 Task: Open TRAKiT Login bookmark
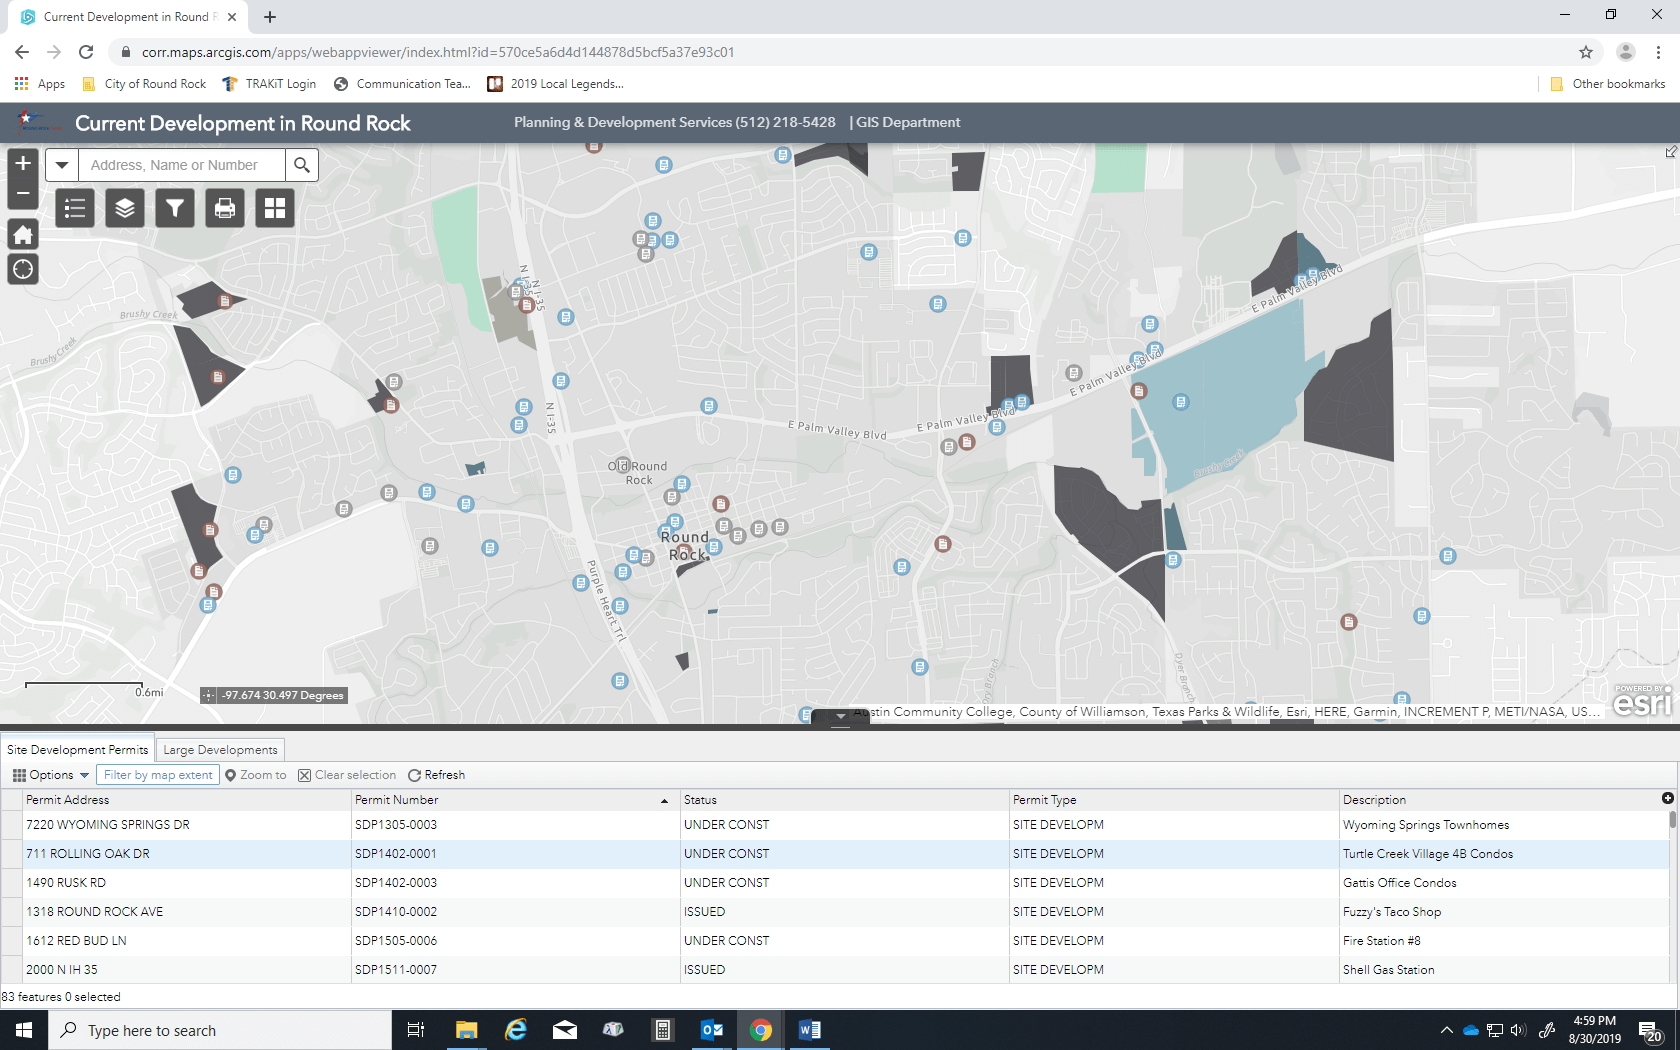pos(269,84)
